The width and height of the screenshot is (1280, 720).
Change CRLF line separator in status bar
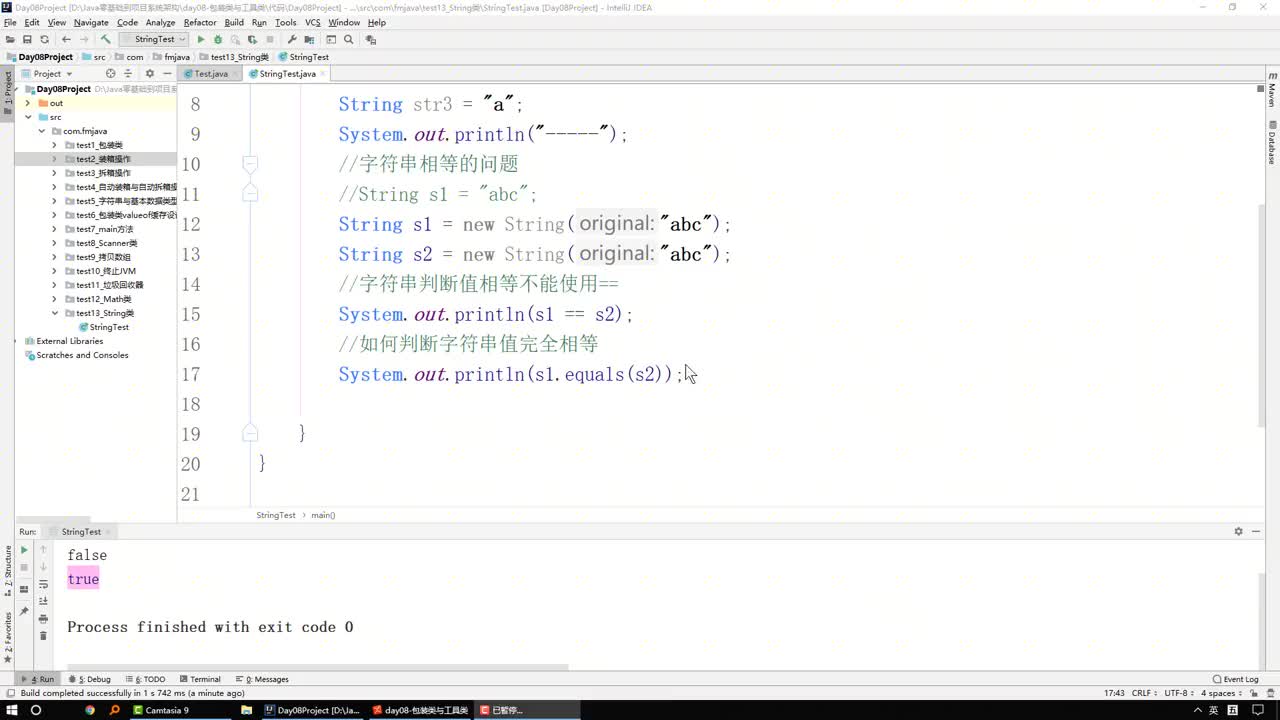tap(1143, 693)
